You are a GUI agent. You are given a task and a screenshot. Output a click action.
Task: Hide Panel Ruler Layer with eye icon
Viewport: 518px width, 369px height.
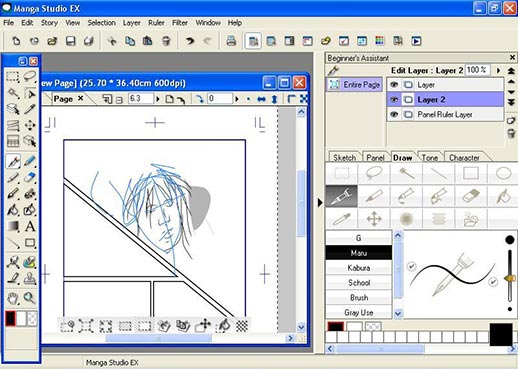pyautogui.click(x=394, y=114)
